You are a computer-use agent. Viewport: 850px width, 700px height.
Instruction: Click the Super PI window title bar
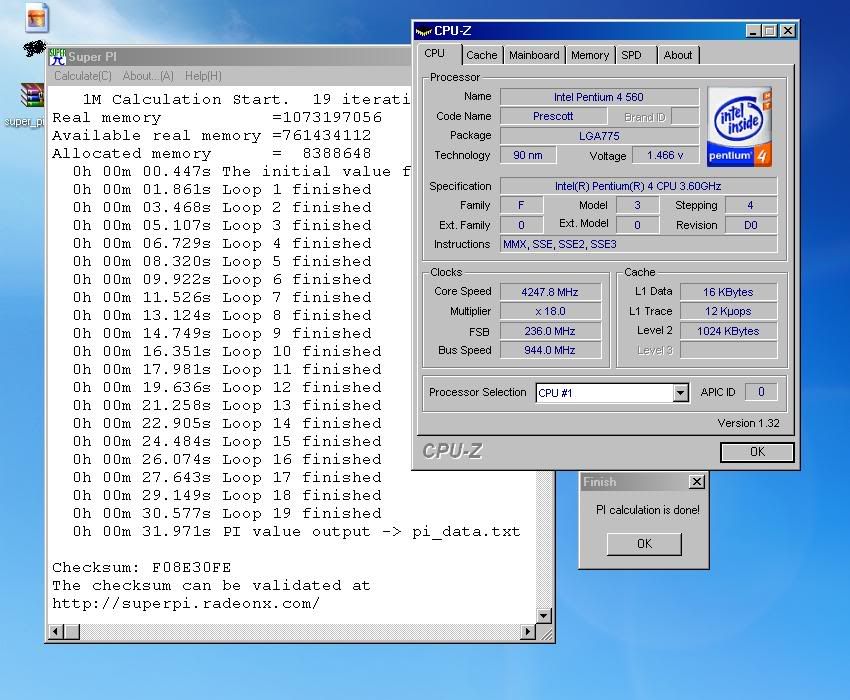point(230,56)
